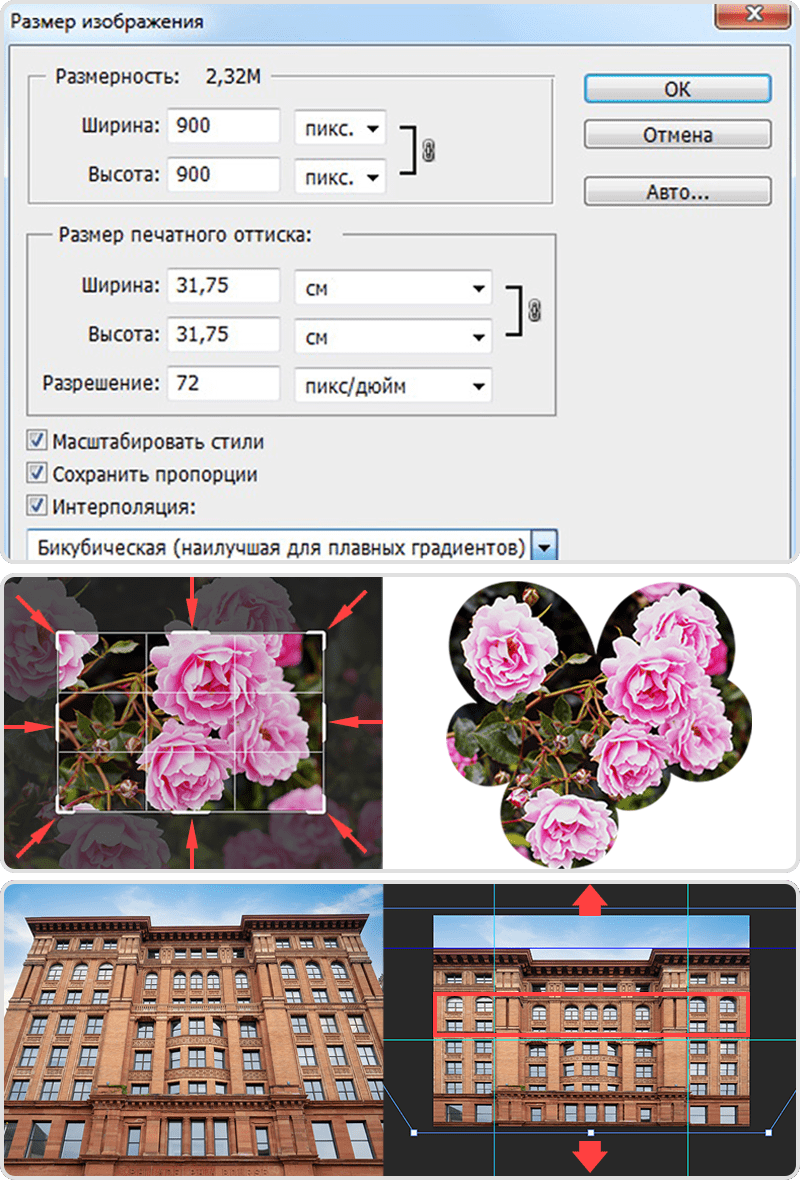Open the pixel width unit dropdown
800x1180 pixels.
(x=340, y=128)
